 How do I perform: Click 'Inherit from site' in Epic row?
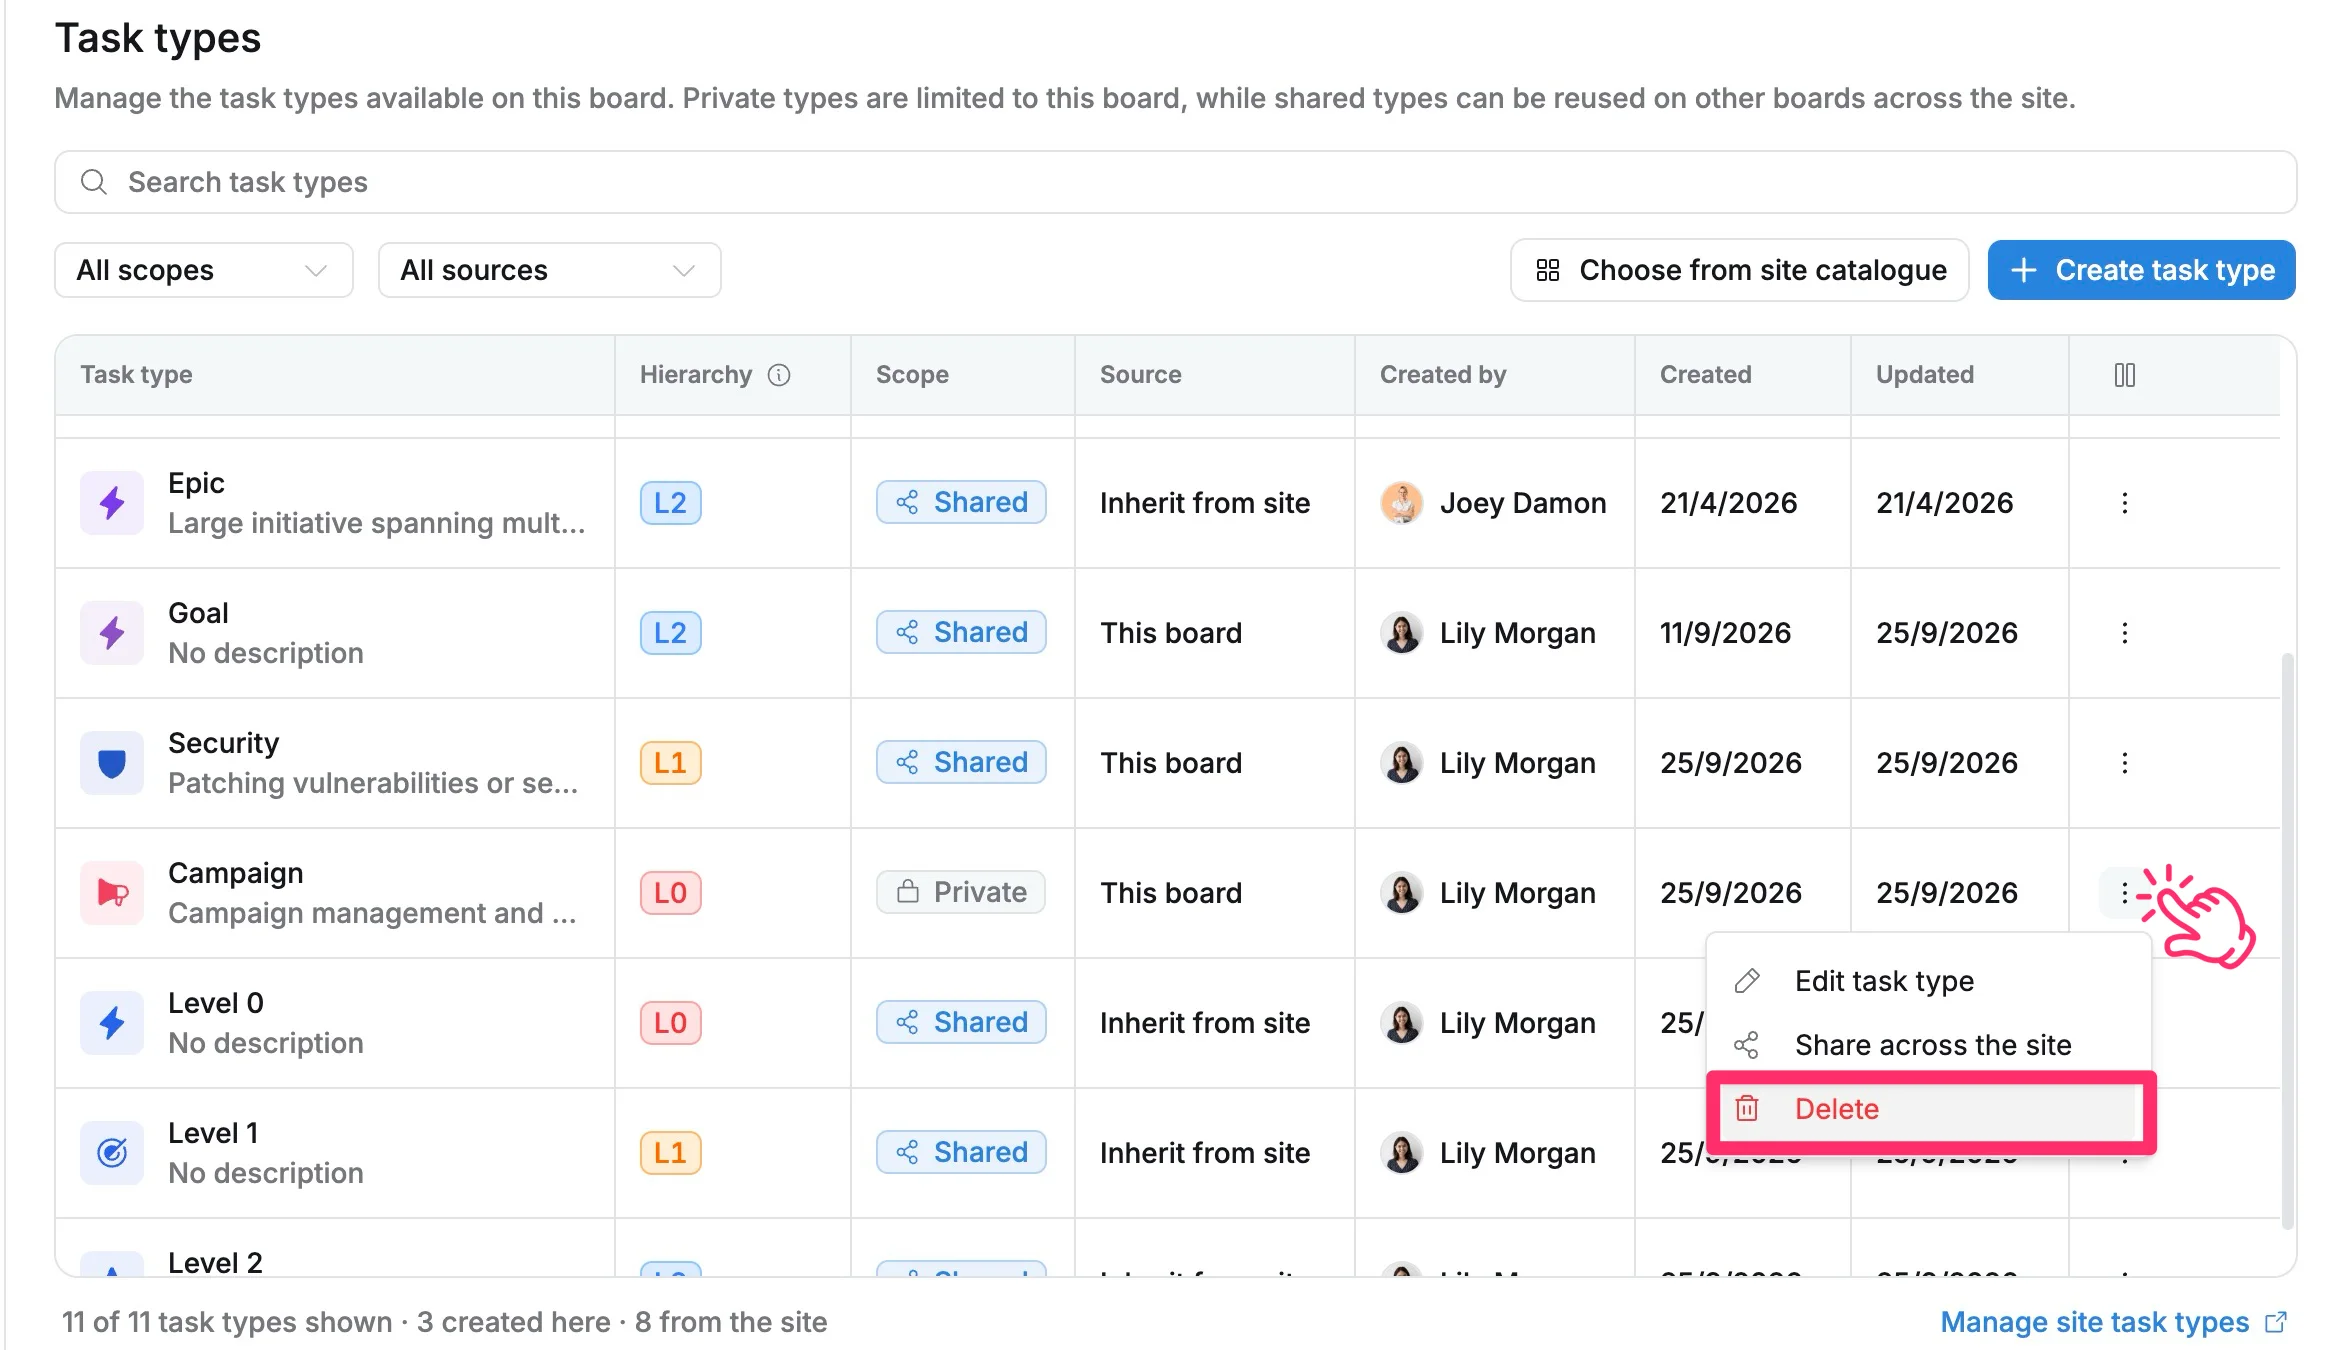coord(1205,503)
